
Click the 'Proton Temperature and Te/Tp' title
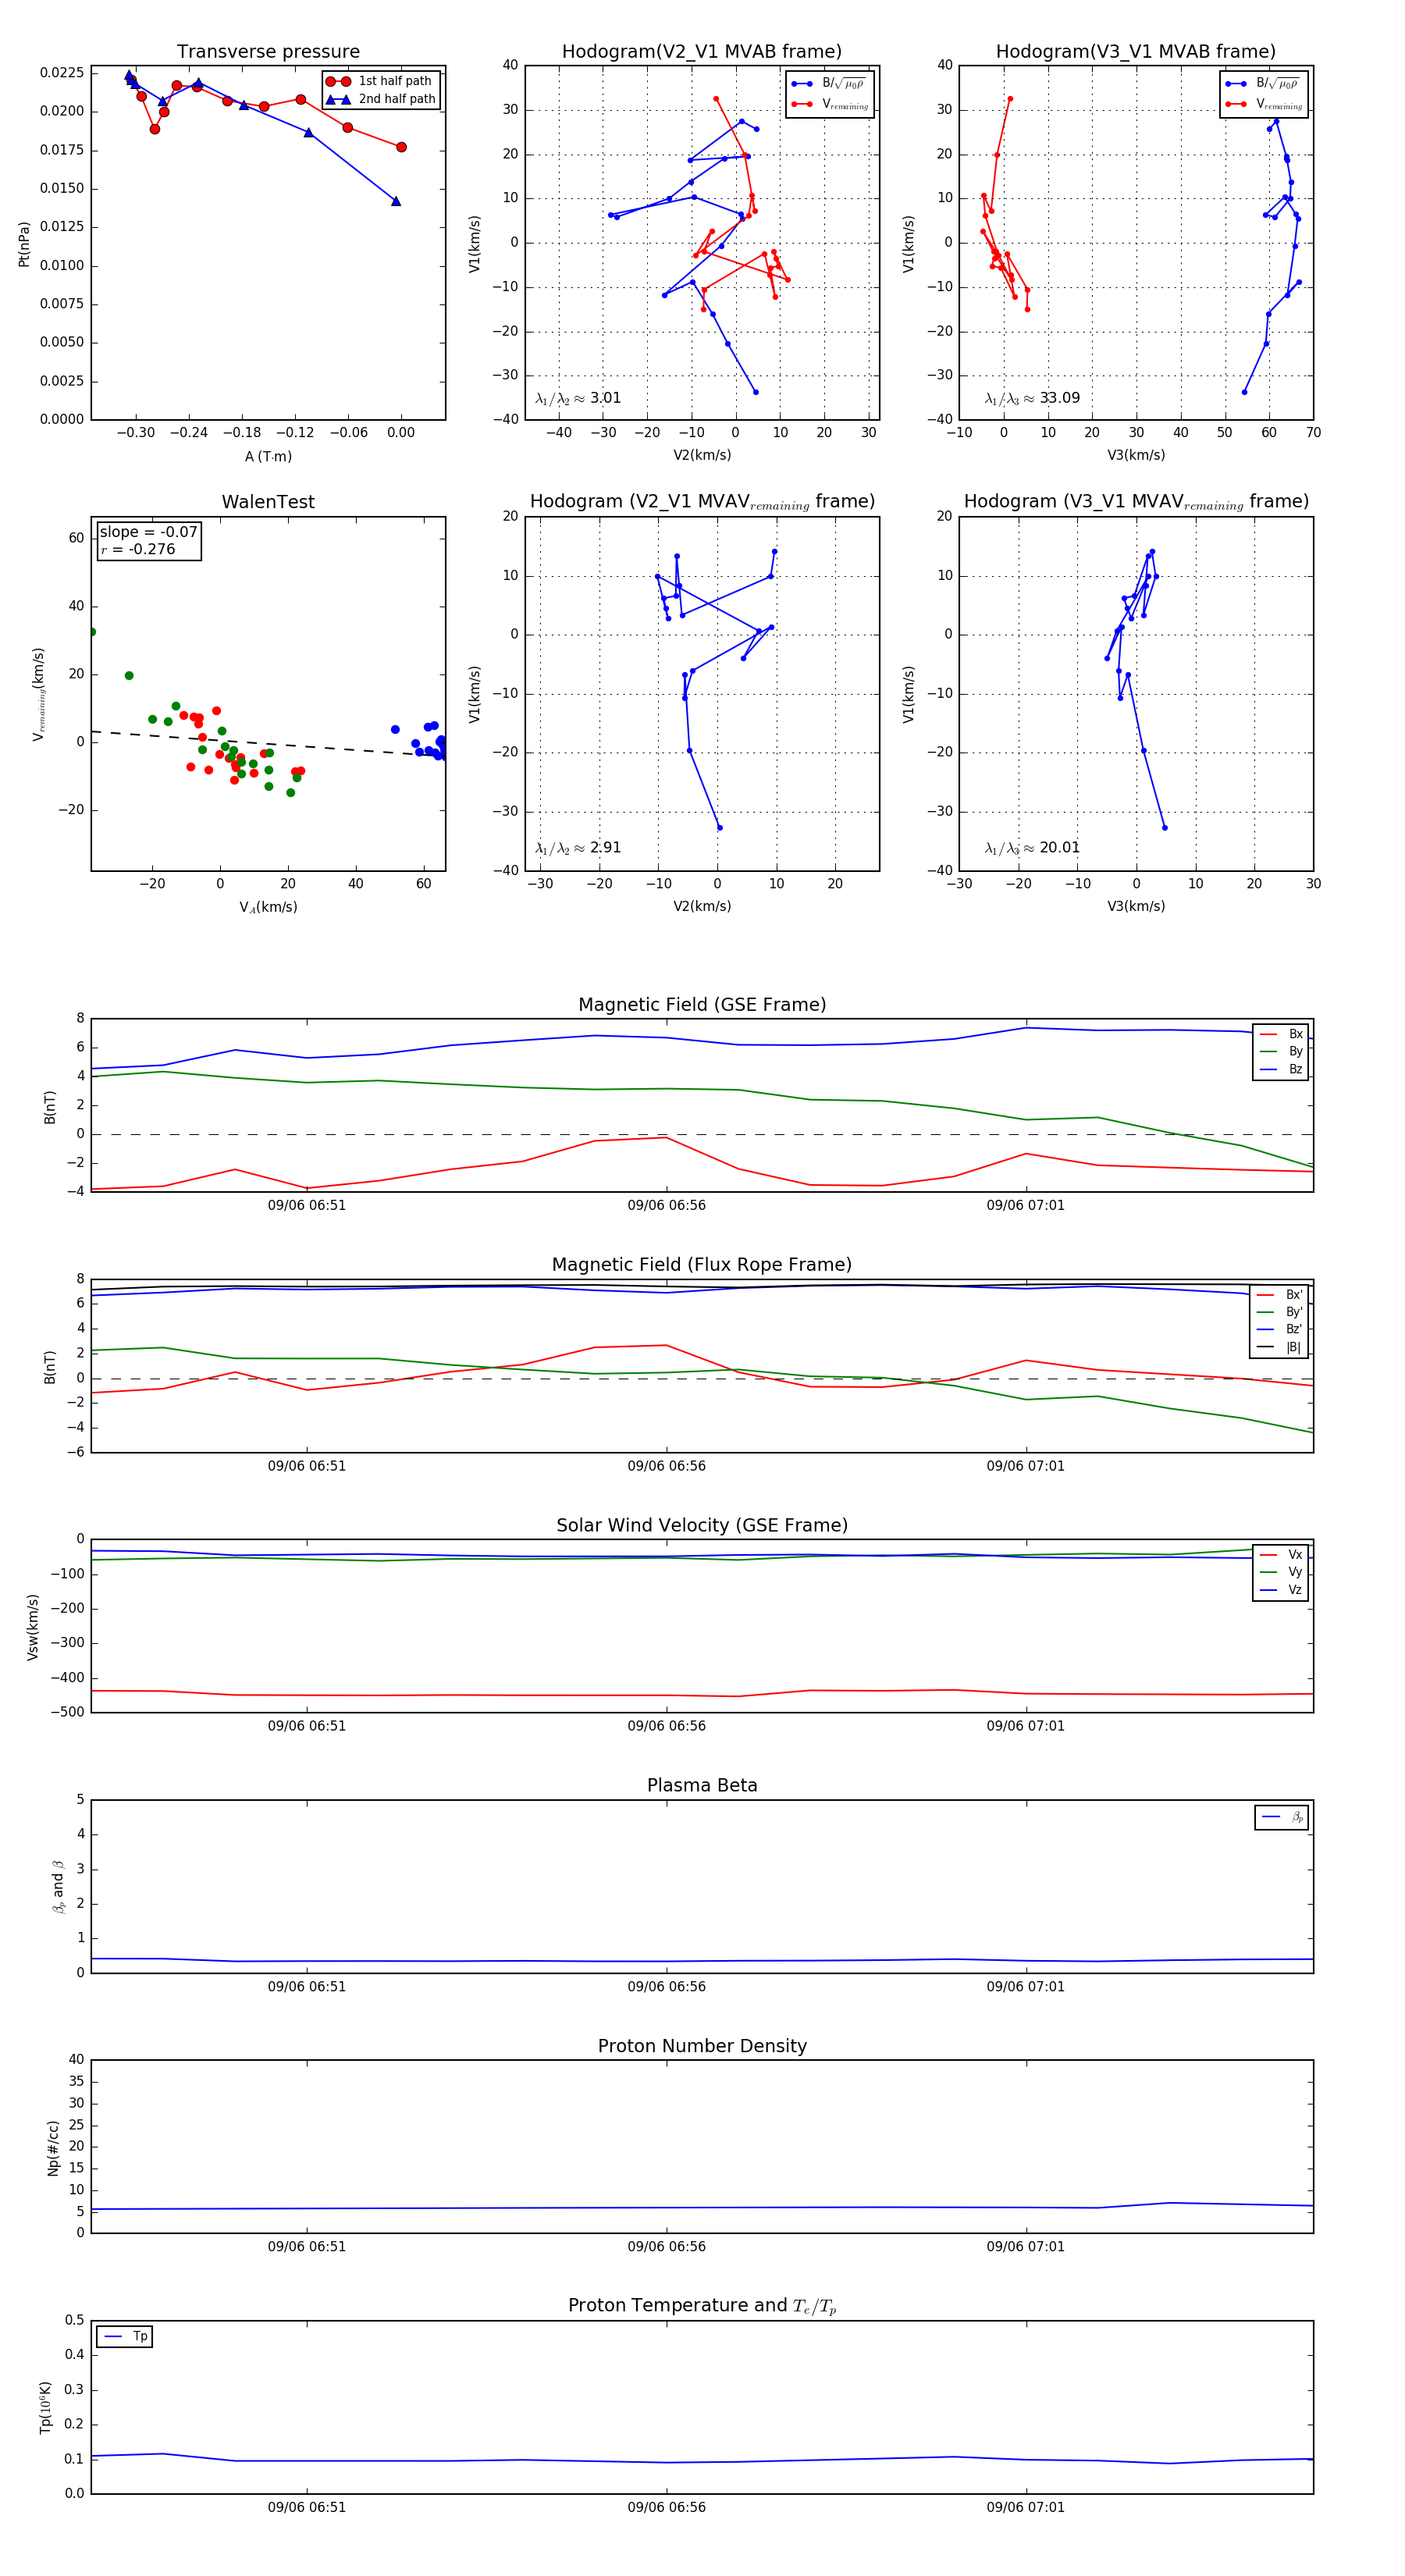pos(702,2305)
